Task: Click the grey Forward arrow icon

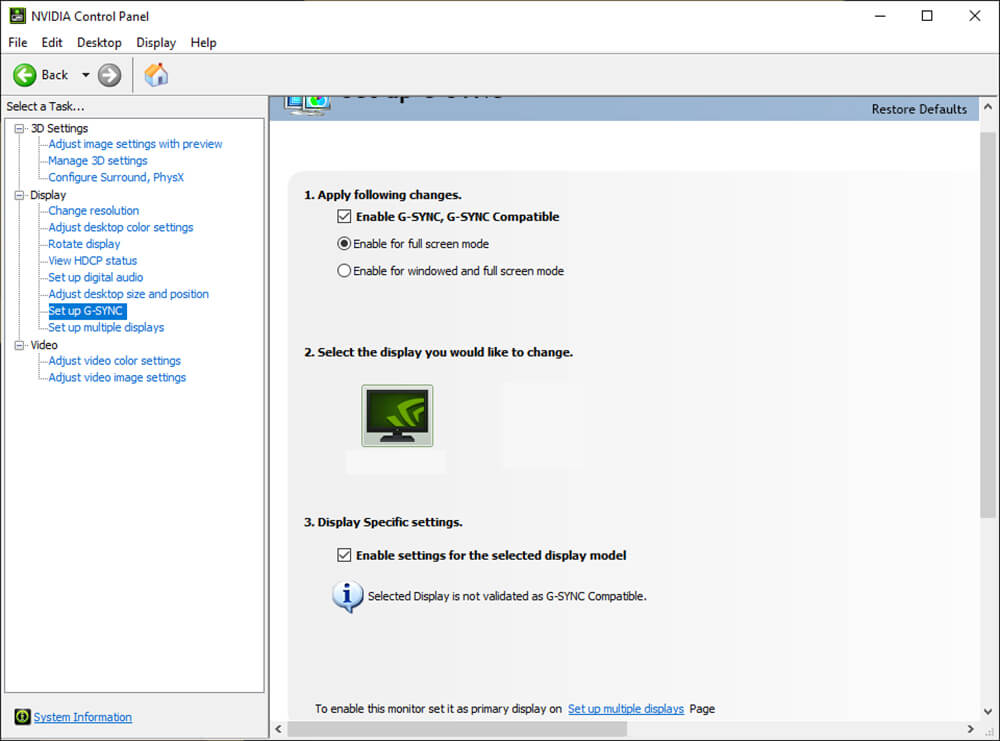Action: click(x=110, y=75)
